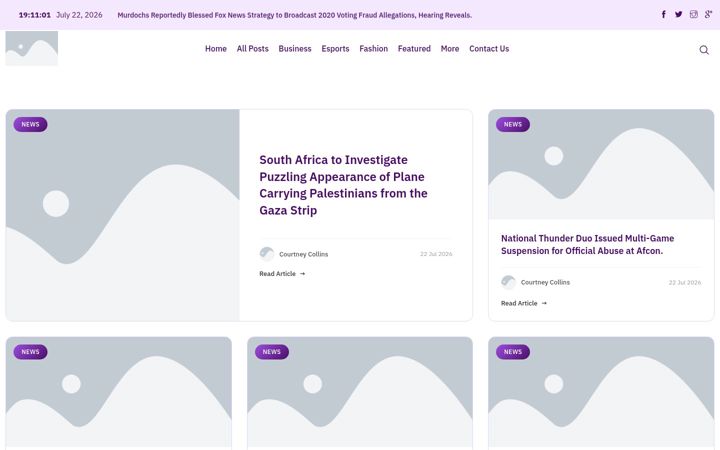Viewport: 720px width, 450px height.
Task: Click Courtney Collins avatar in South Africa article
Action: pos(267,254)
